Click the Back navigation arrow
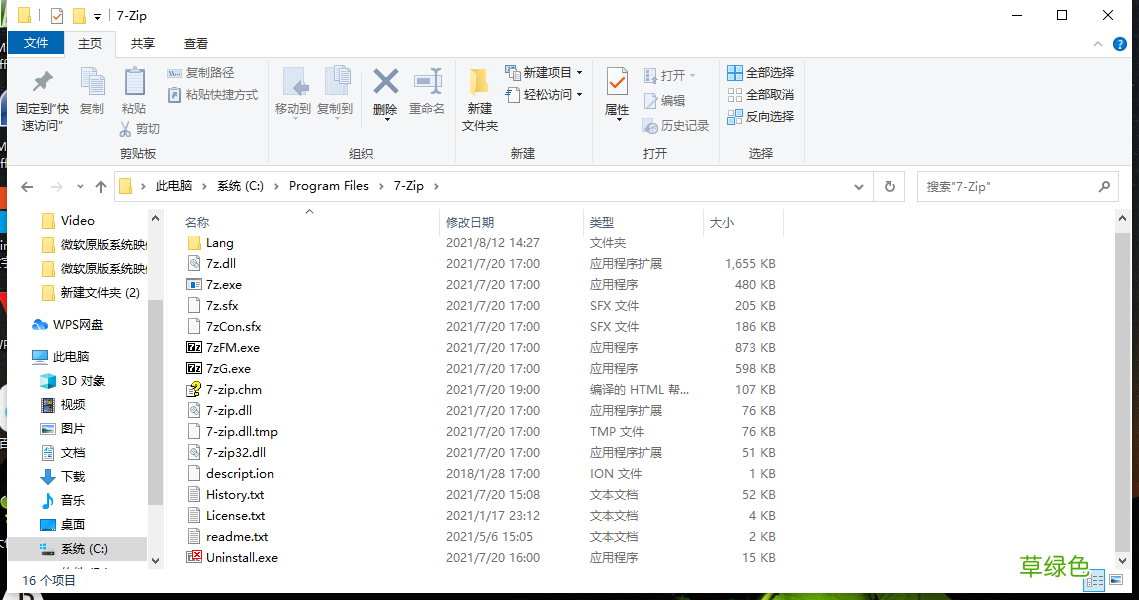The width and height of the screenshot is (1139, 600). [27, 187]
